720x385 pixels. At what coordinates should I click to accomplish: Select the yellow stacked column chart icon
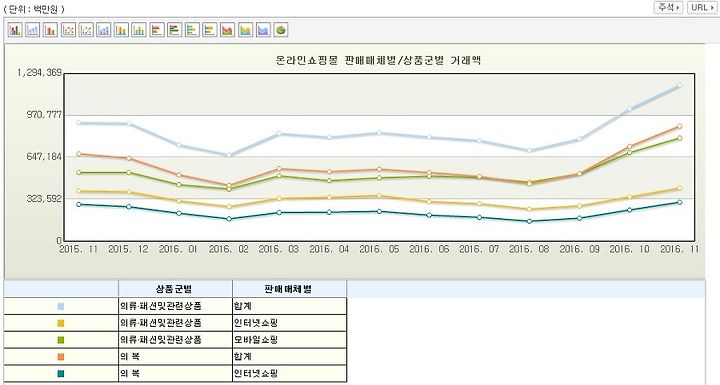pos(121,30)
